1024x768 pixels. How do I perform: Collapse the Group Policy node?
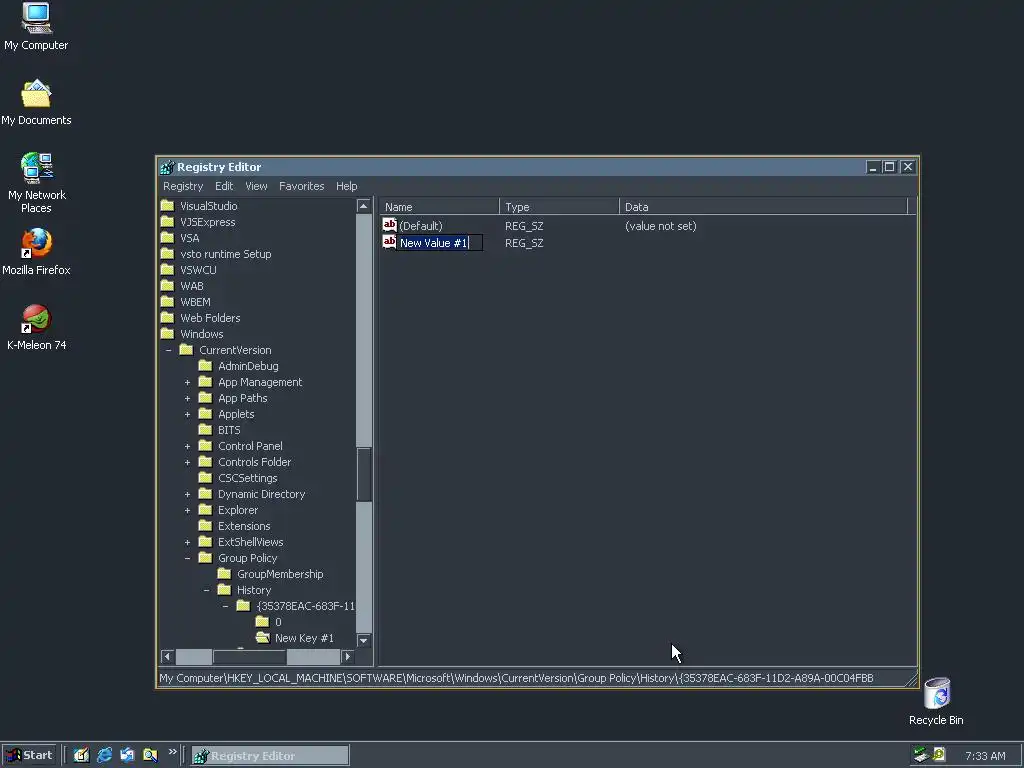click(x=187, y=558)
